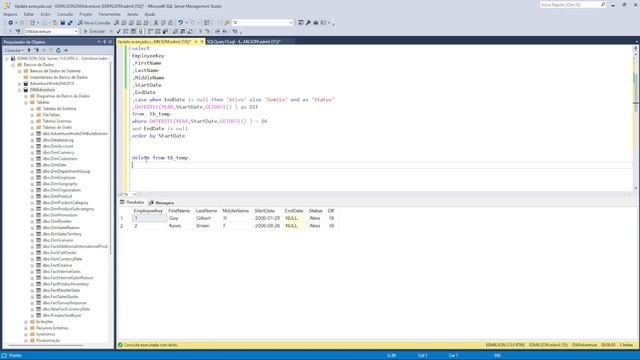Open the Editar menu
The image size is (640, 360).
[29, 14]
